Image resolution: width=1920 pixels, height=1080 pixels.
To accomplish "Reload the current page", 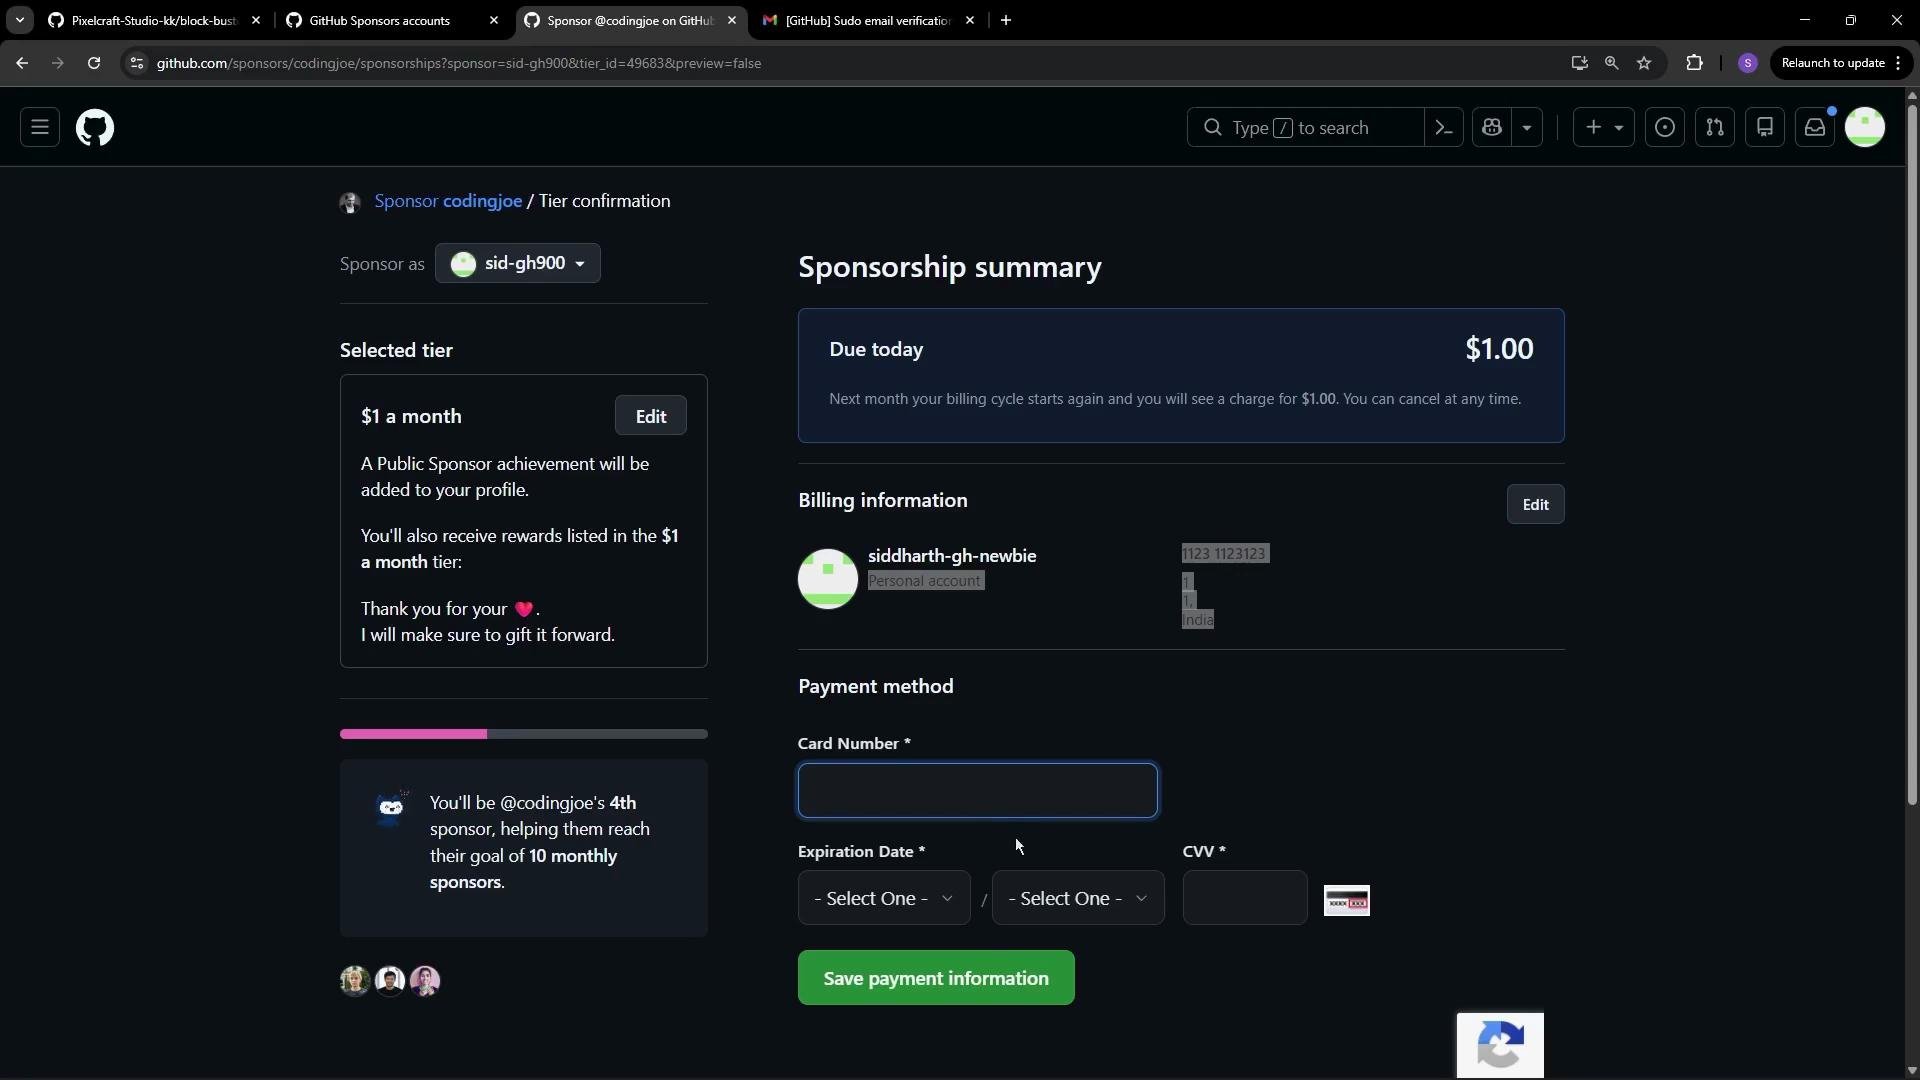I will (x=94, y=63).
